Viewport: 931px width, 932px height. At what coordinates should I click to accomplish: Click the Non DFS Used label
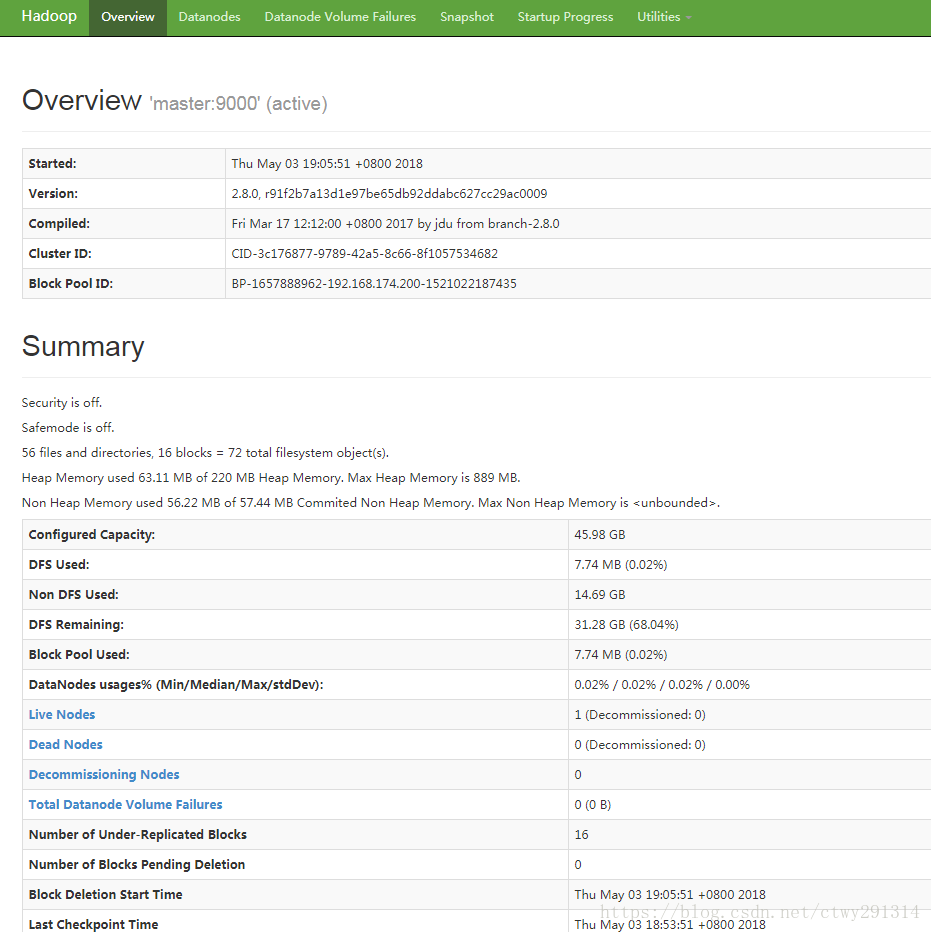pos(74,594)
